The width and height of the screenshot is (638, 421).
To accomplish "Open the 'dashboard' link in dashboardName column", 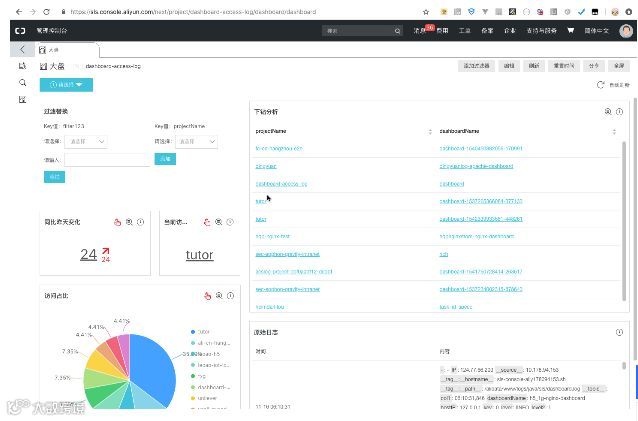I will pos(452,184).
